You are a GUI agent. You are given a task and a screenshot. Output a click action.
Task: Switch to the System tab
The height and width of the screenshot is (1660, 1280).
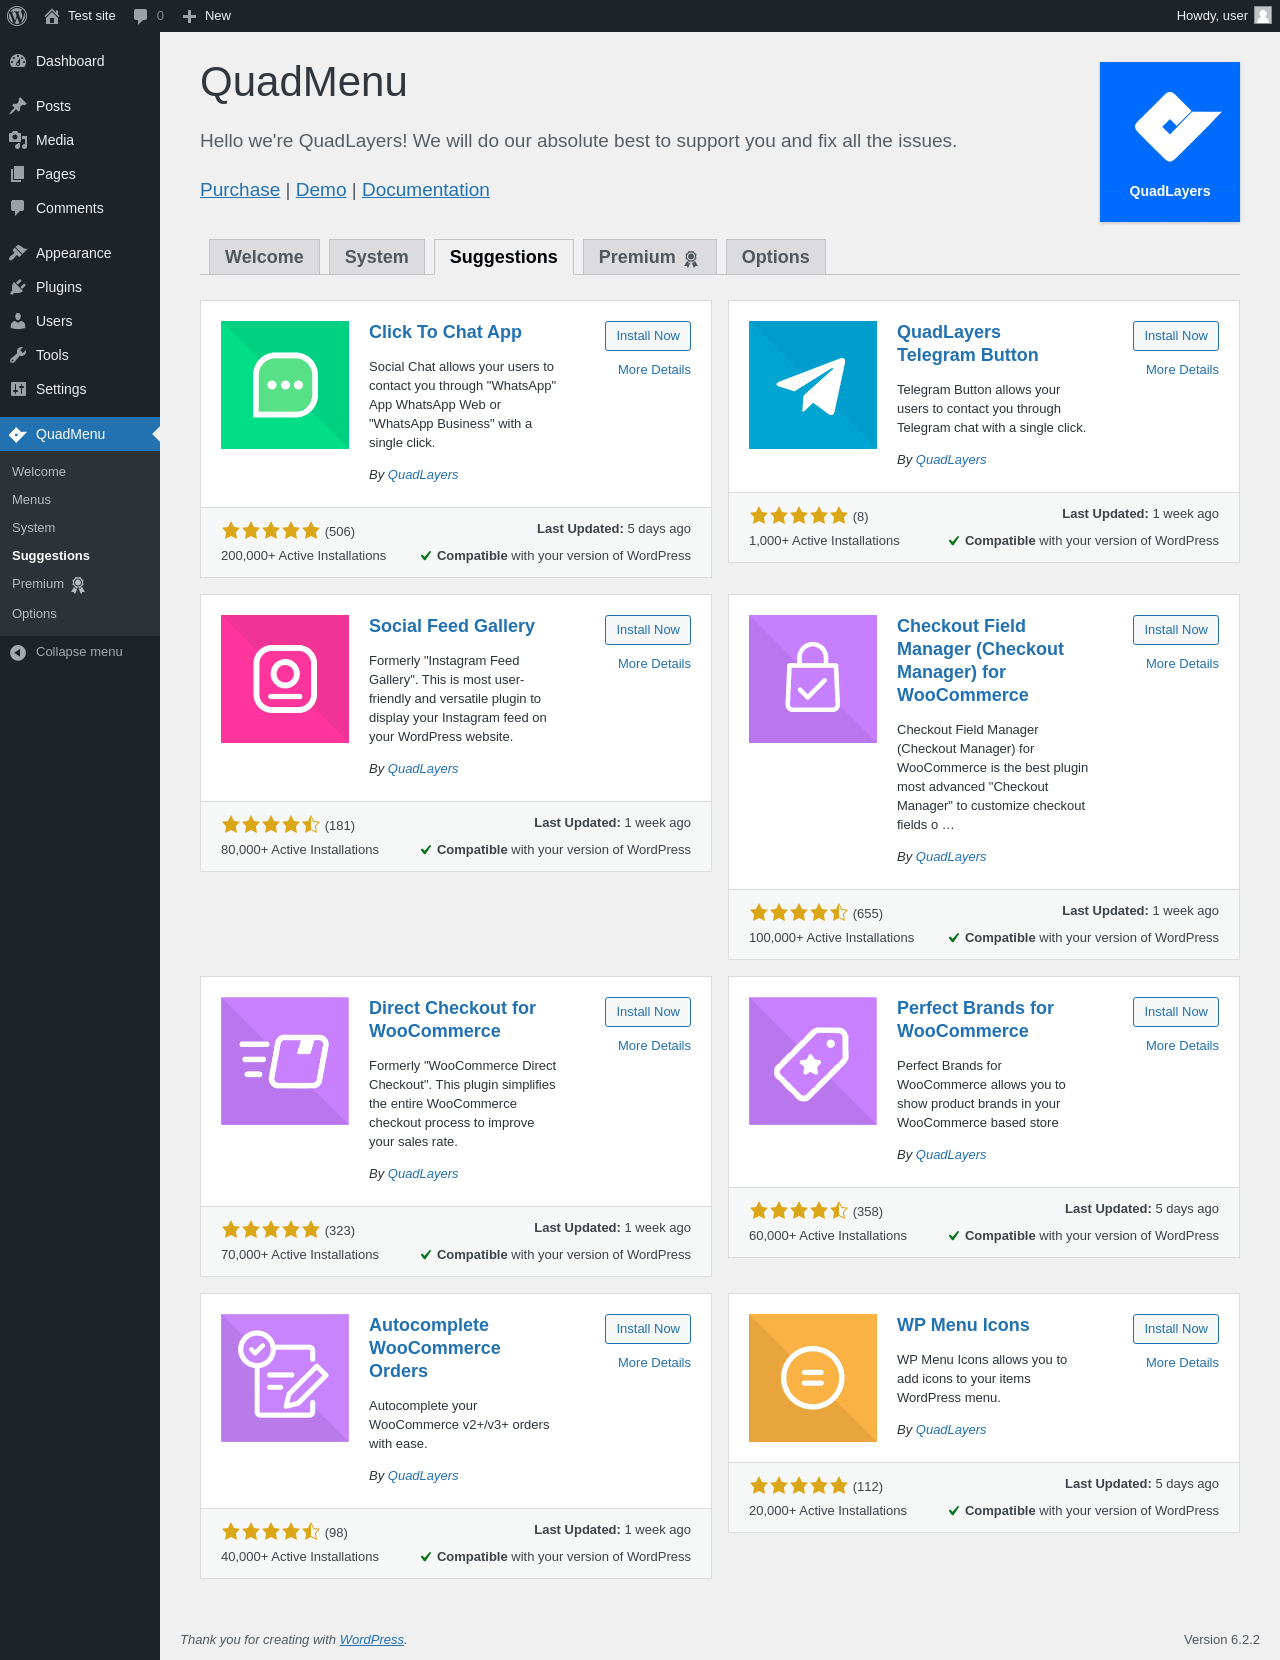[376, 257]
